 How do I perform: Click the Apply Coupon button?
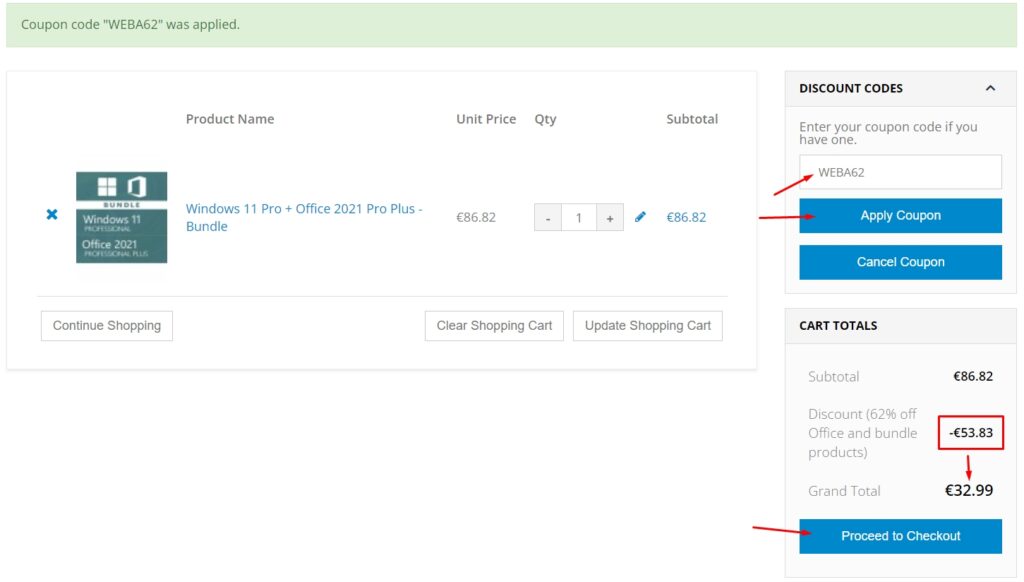(x=900, y=216)
